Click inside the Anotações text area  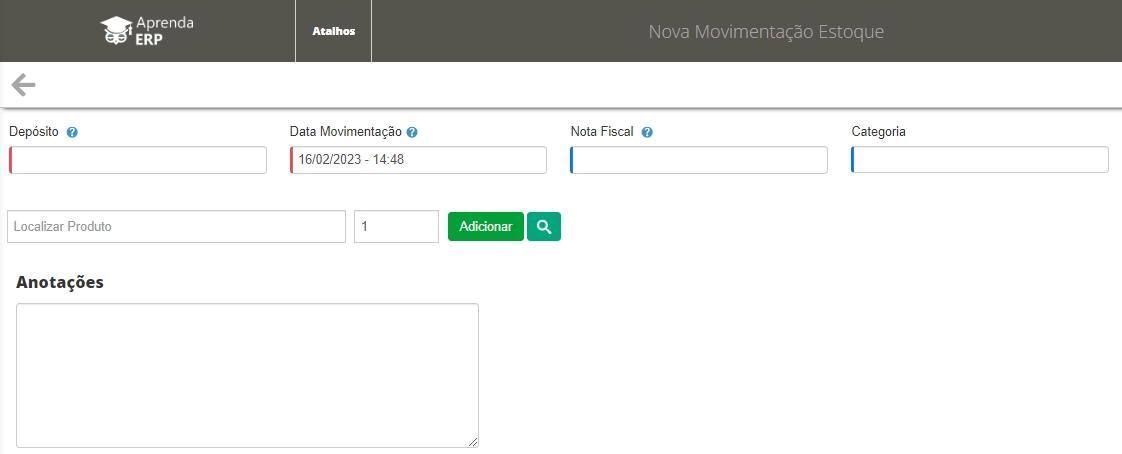click(247, 375)
